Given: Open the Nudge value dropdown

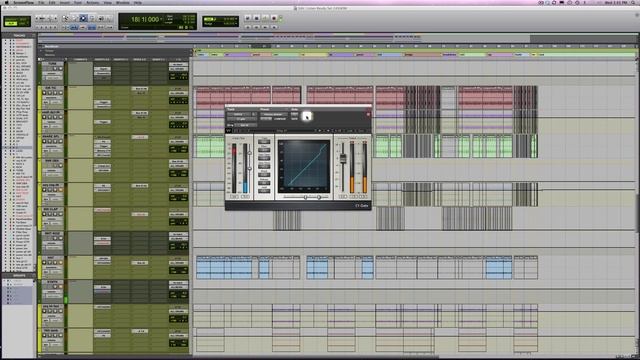Looking at the screenshot, I should click(236, 23).
